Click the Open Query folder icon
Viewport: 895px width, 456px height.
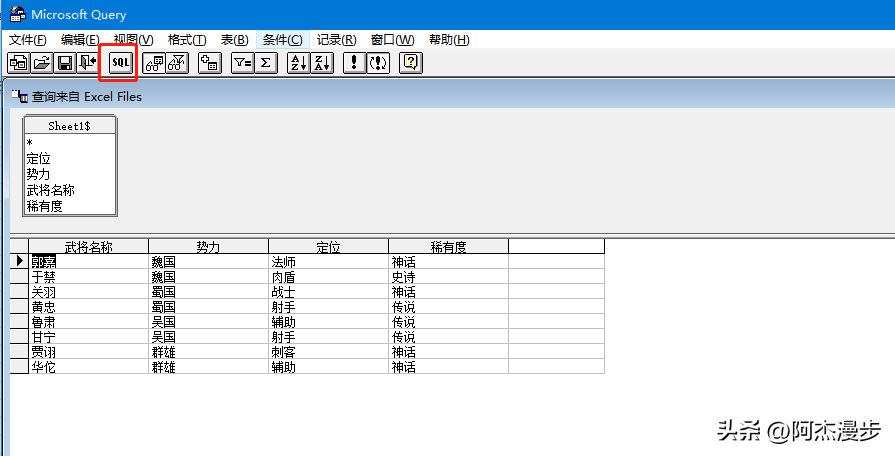(42, 62)
